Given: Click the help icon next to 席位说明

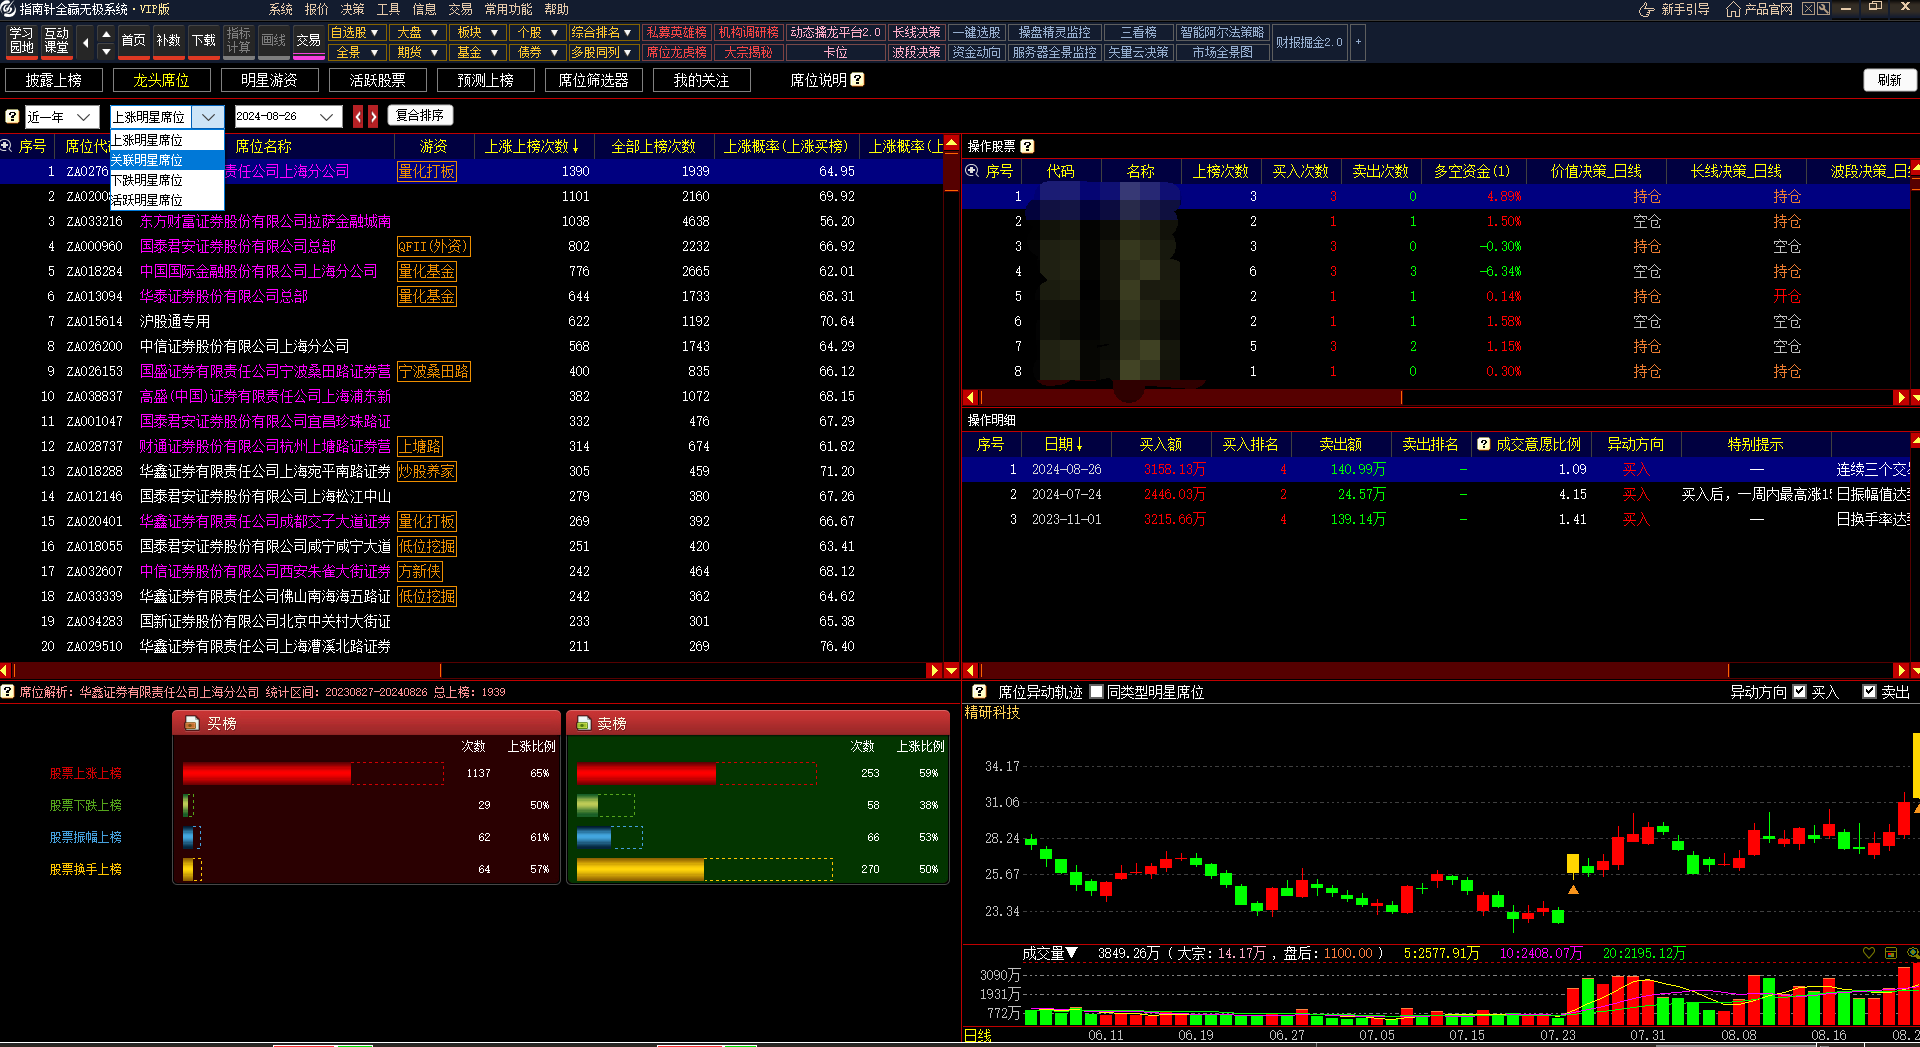Looking at the screenshot, I should [857, 80].
